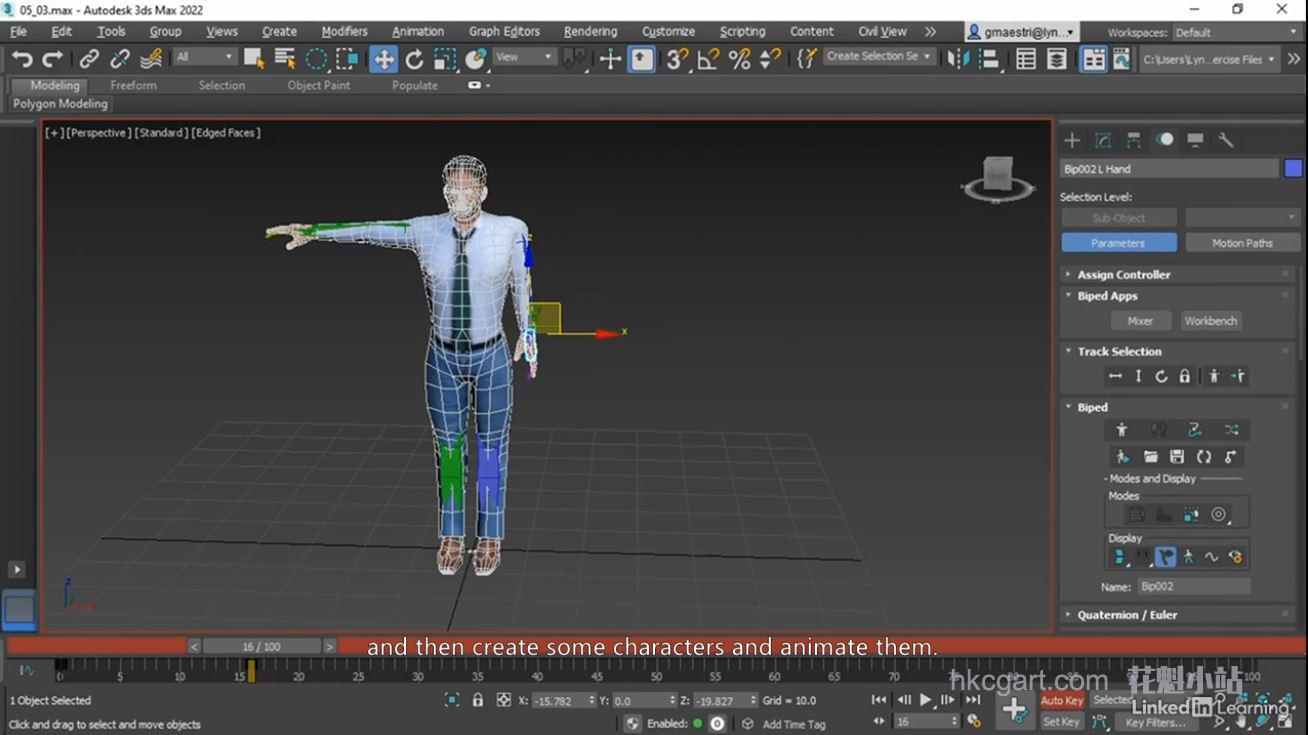This screenshot has height=735, width=1308.
Task: Click the Parameters button
Action: coord(1118,243)
